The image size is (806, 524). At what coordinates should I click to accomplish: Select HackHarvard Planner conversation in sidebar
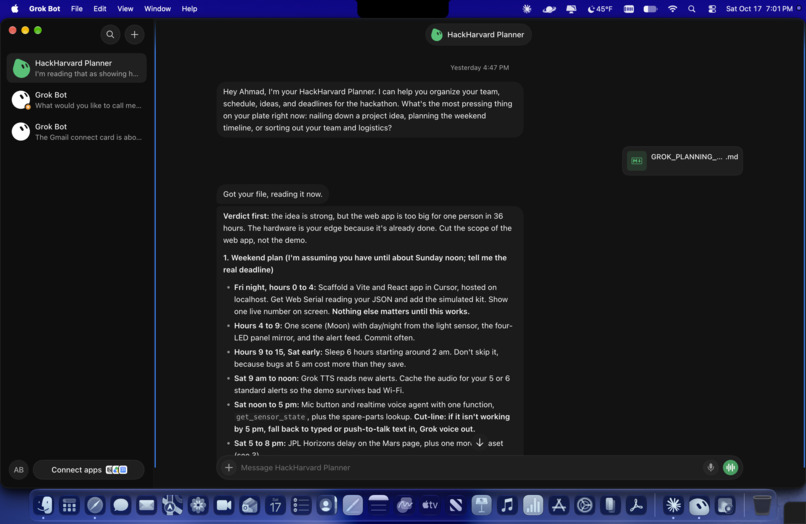(x=77, y=68)
